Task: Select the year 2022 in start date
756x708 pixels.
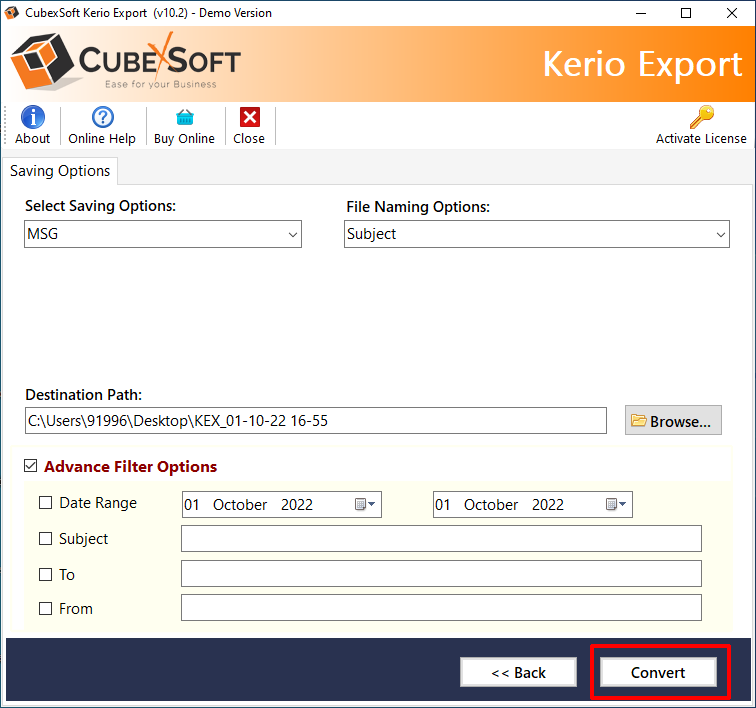Action: (297, 504)
